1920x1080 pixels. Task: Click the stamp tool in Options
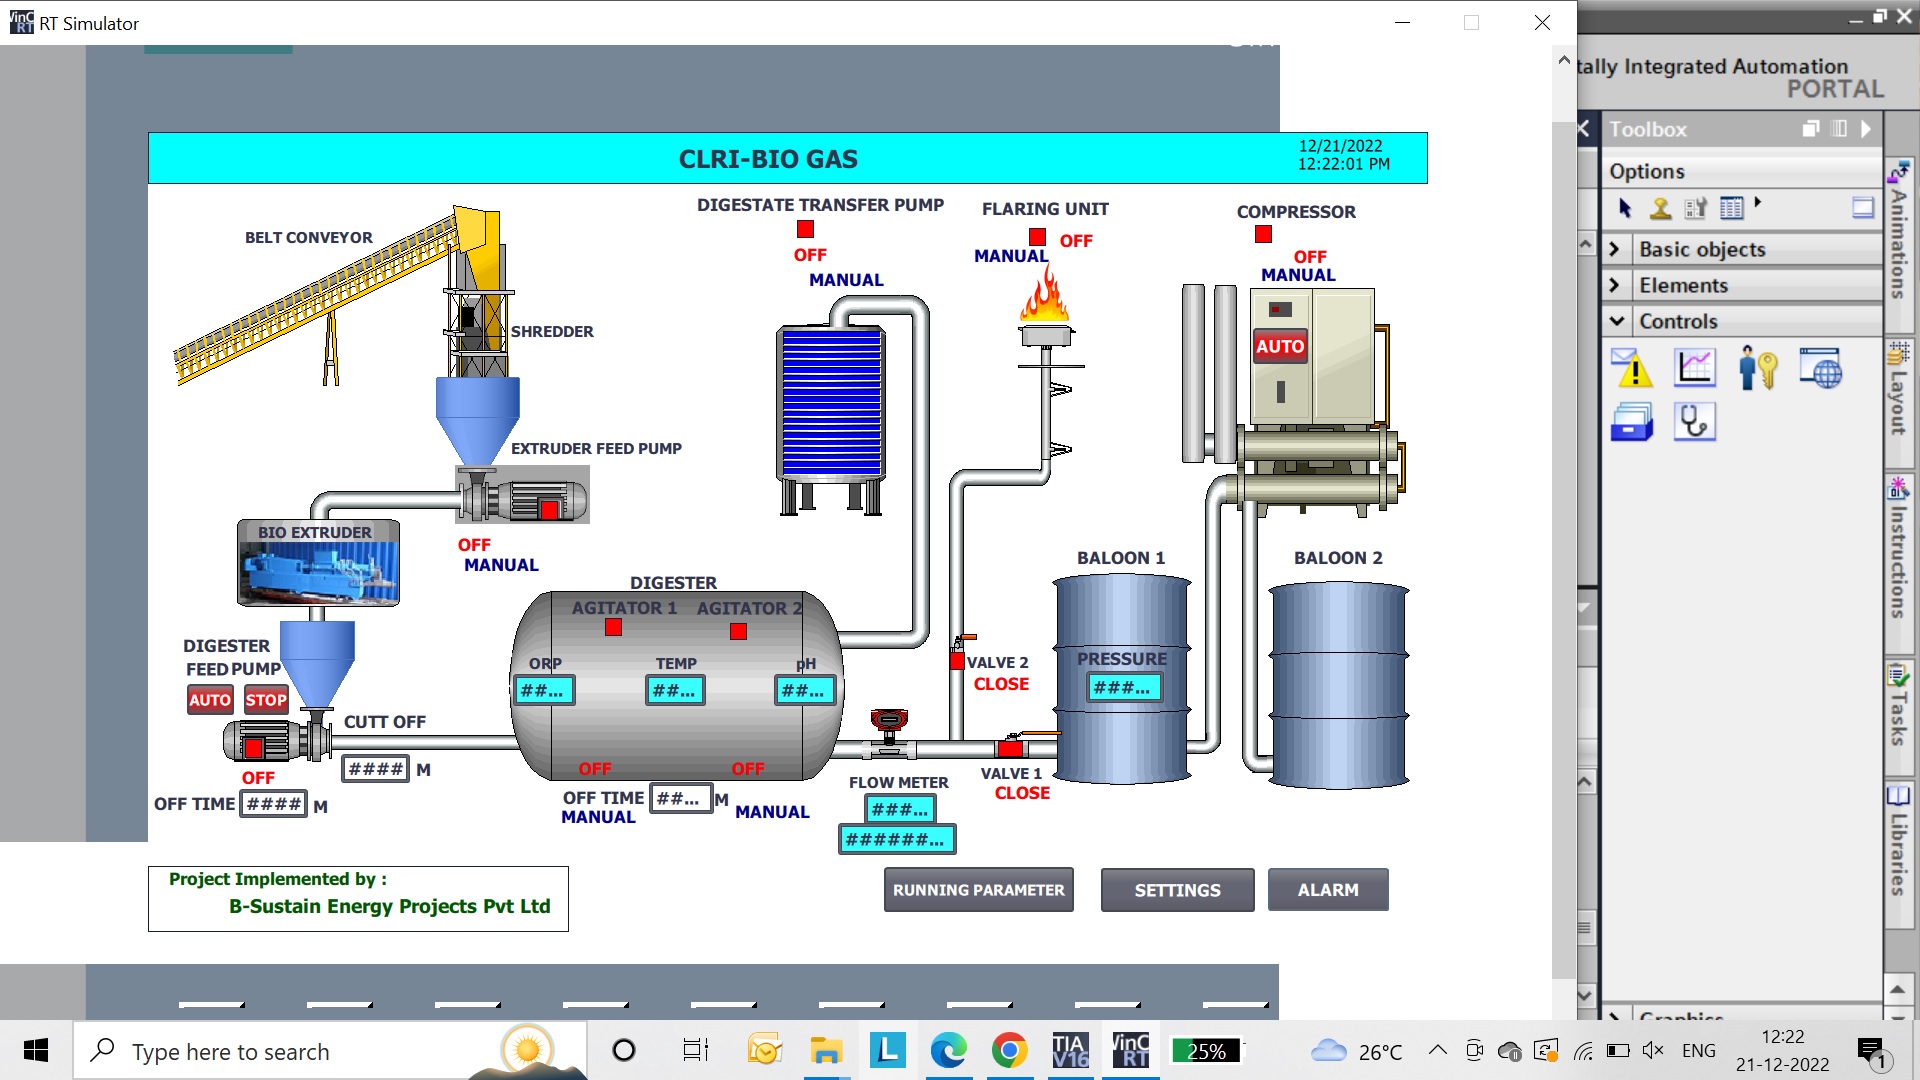[1661, 208]
